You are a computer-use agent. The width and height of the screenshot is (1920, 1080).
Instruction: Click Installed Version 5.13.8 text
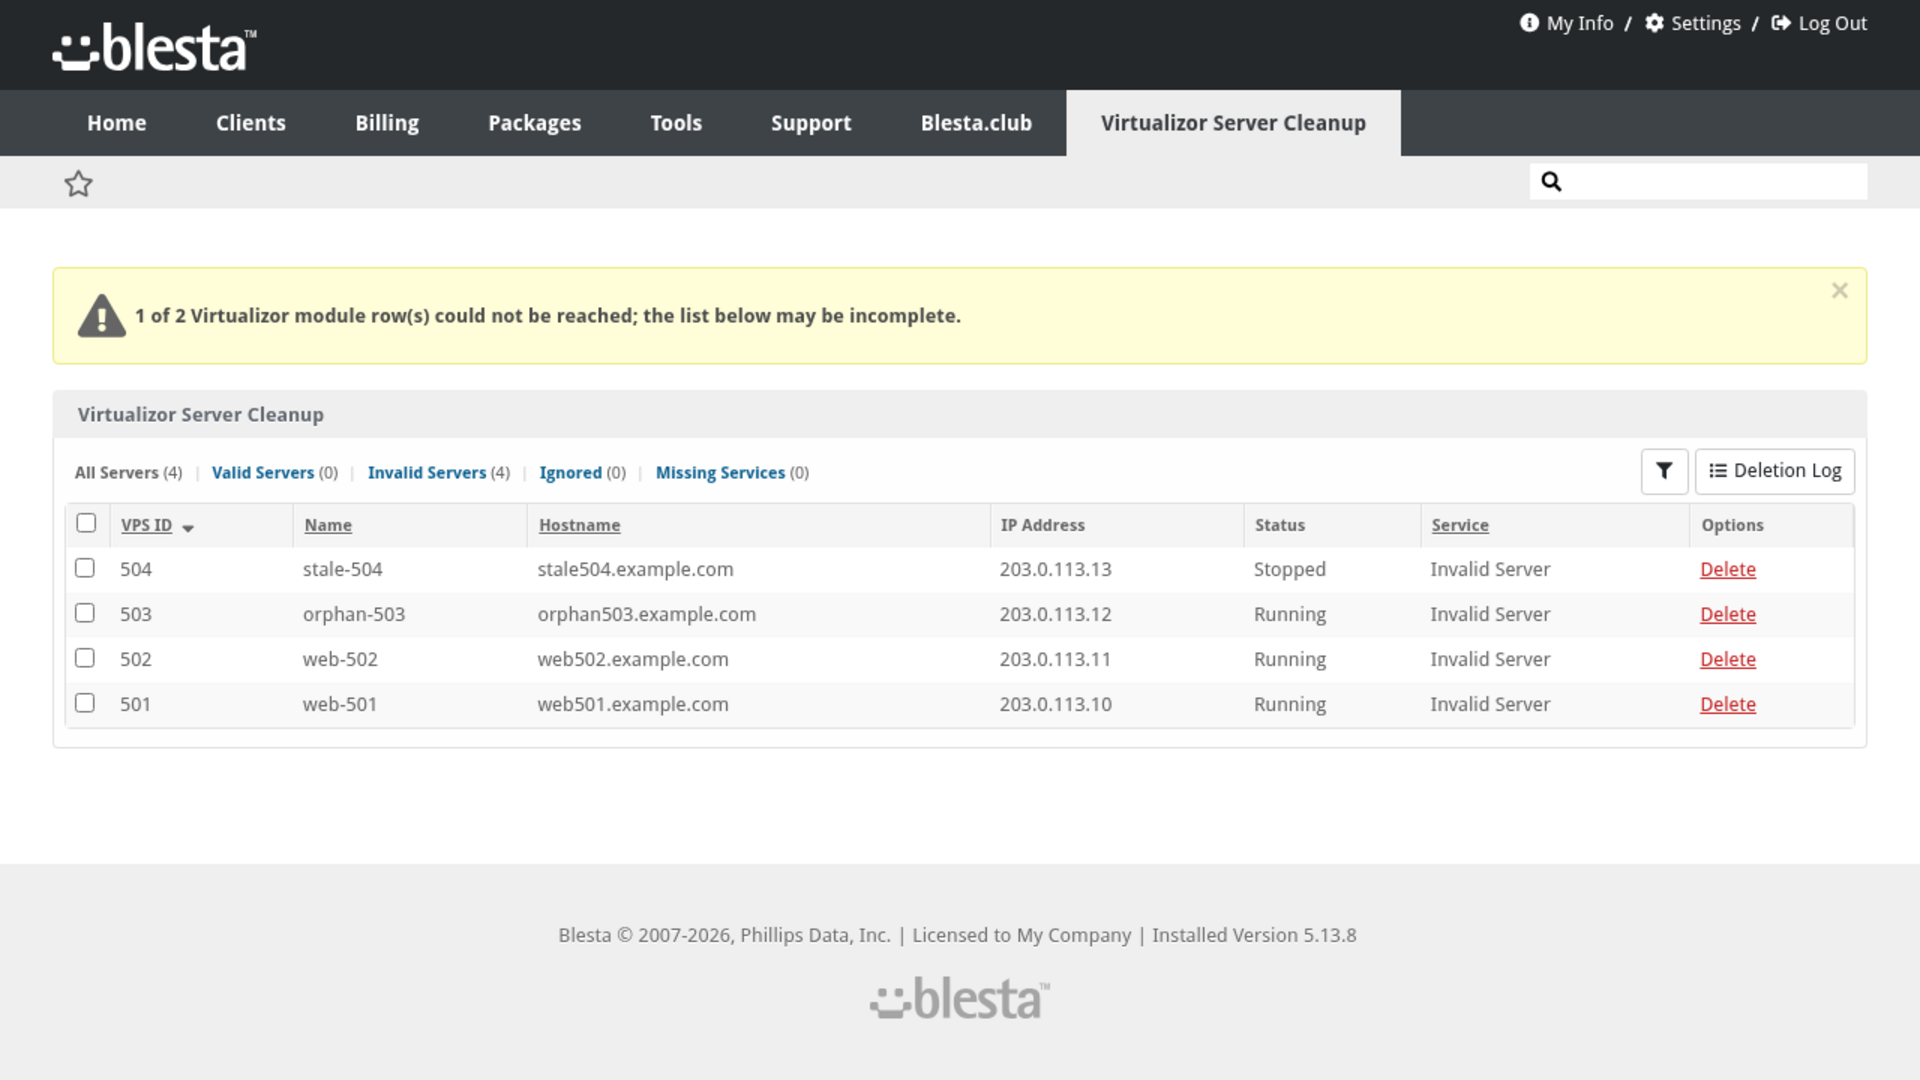[1254, 935]
